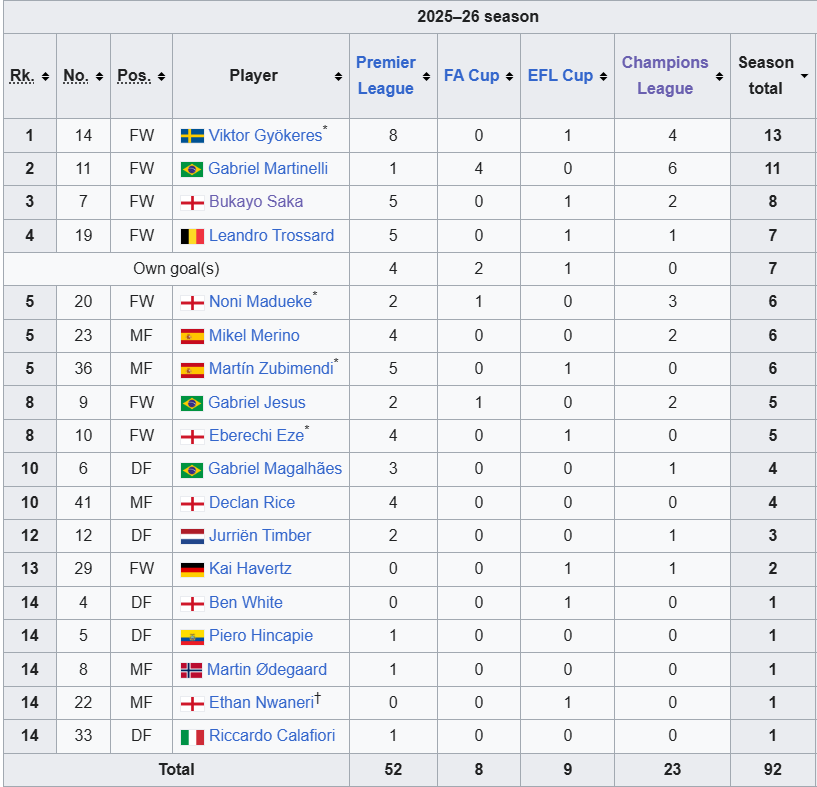Open the FA Cup header link
The height and width of the screenshot is (787, 817).
pyautogui.click(x=471, y=76)
